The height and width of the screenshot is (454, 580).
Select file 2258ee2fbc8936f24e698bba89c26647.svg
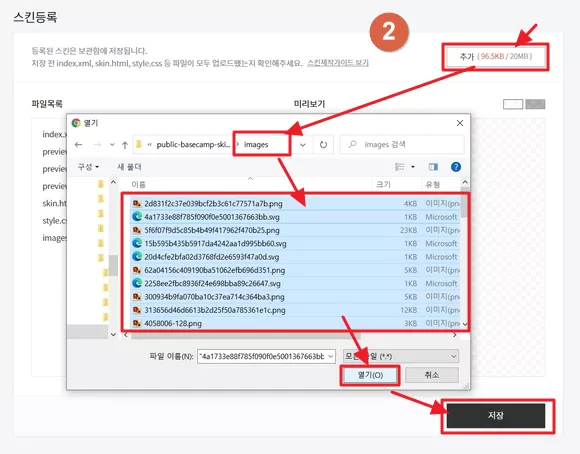(x=295, y=283)
